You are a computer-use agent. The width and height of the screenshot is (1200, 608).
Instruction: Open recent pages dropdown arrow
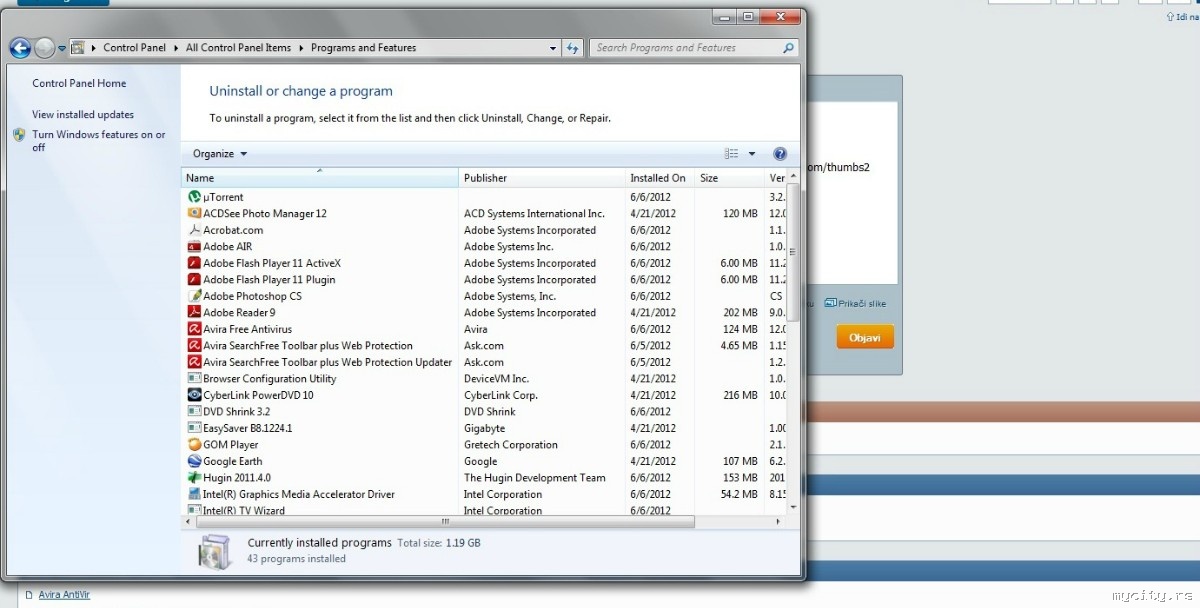click(x=62, y=48)
